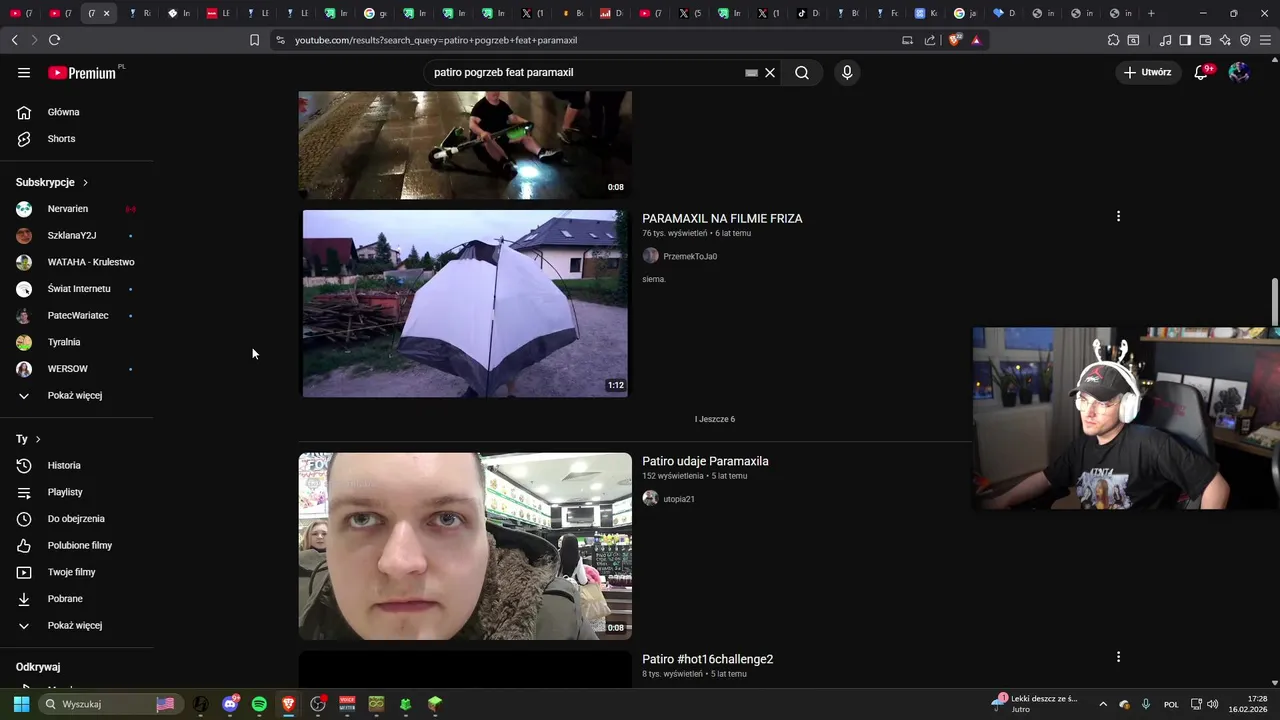Click the browser reload button
1280x720 pixels.
click(54, 40)
